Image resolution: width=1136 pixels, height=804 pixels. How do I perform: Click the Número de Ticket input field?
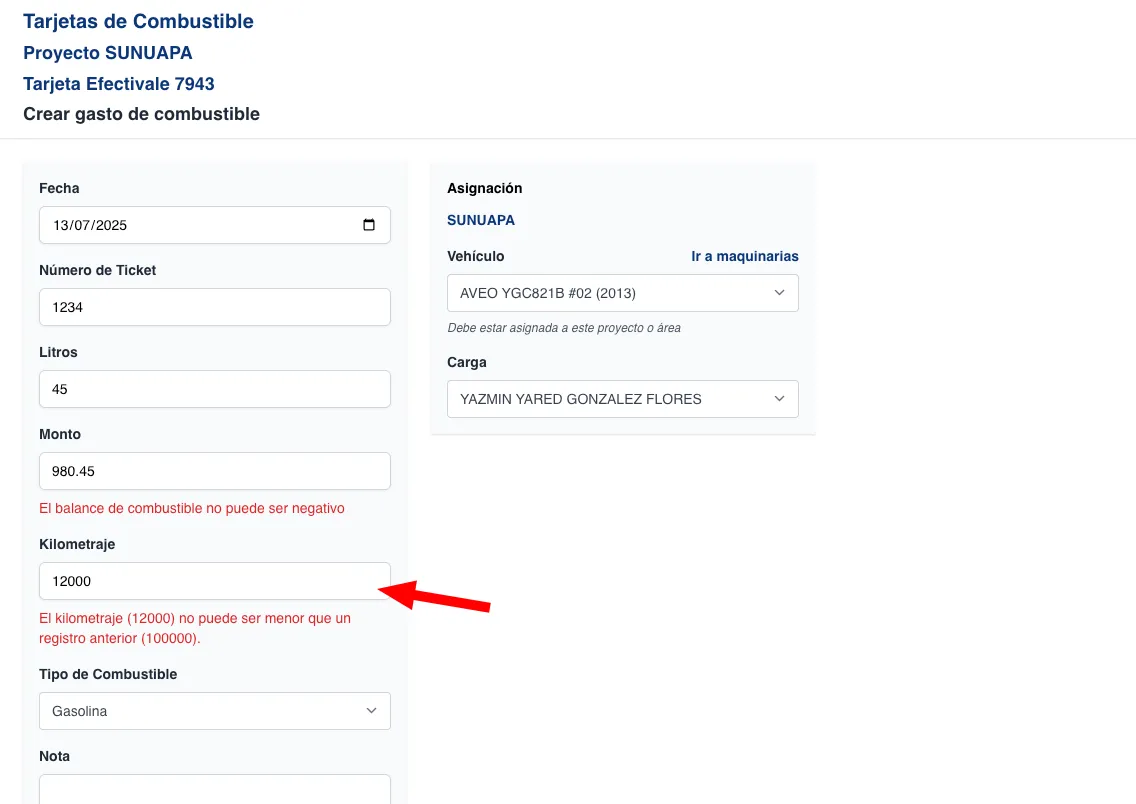[x=214, y=307]
